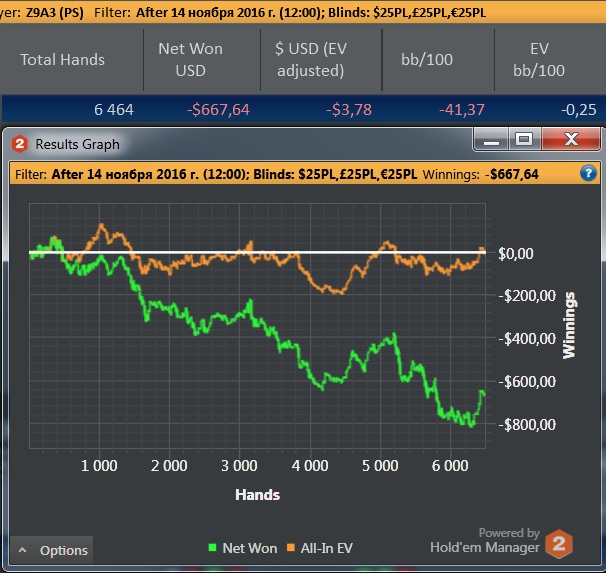Click the -$400,00 axis label

point(527,339)
